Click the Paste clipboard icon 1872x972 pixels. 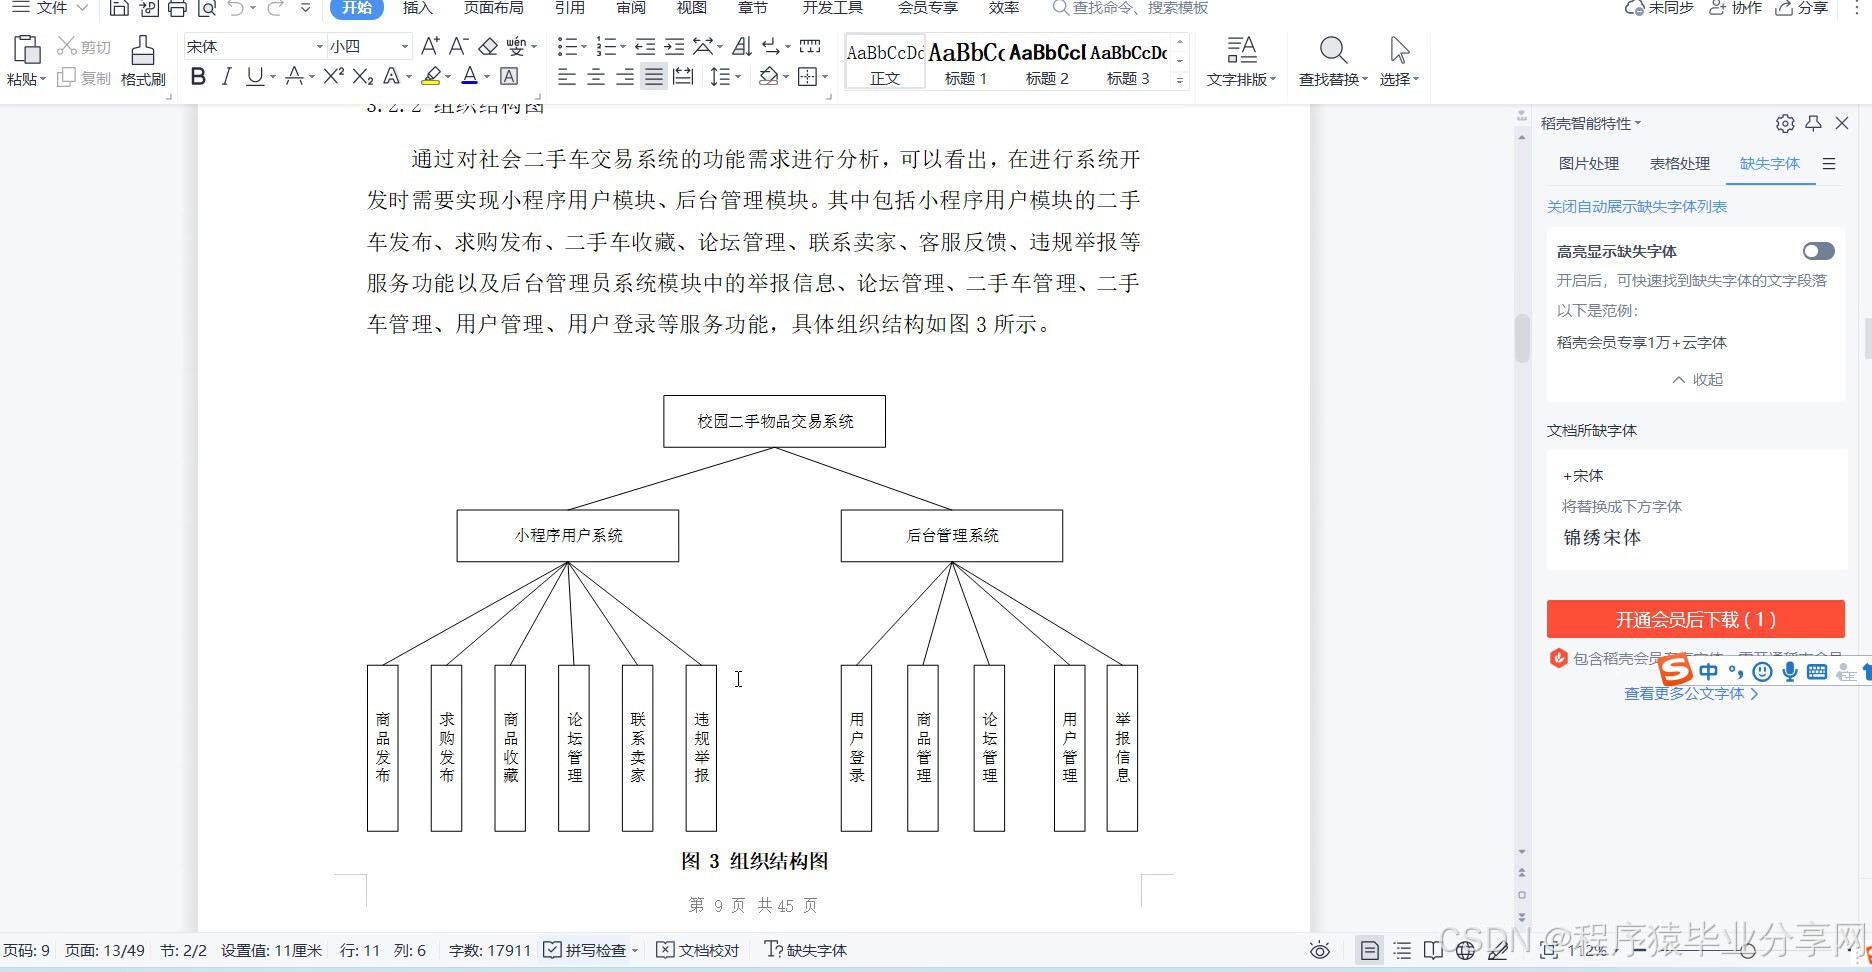26,50
